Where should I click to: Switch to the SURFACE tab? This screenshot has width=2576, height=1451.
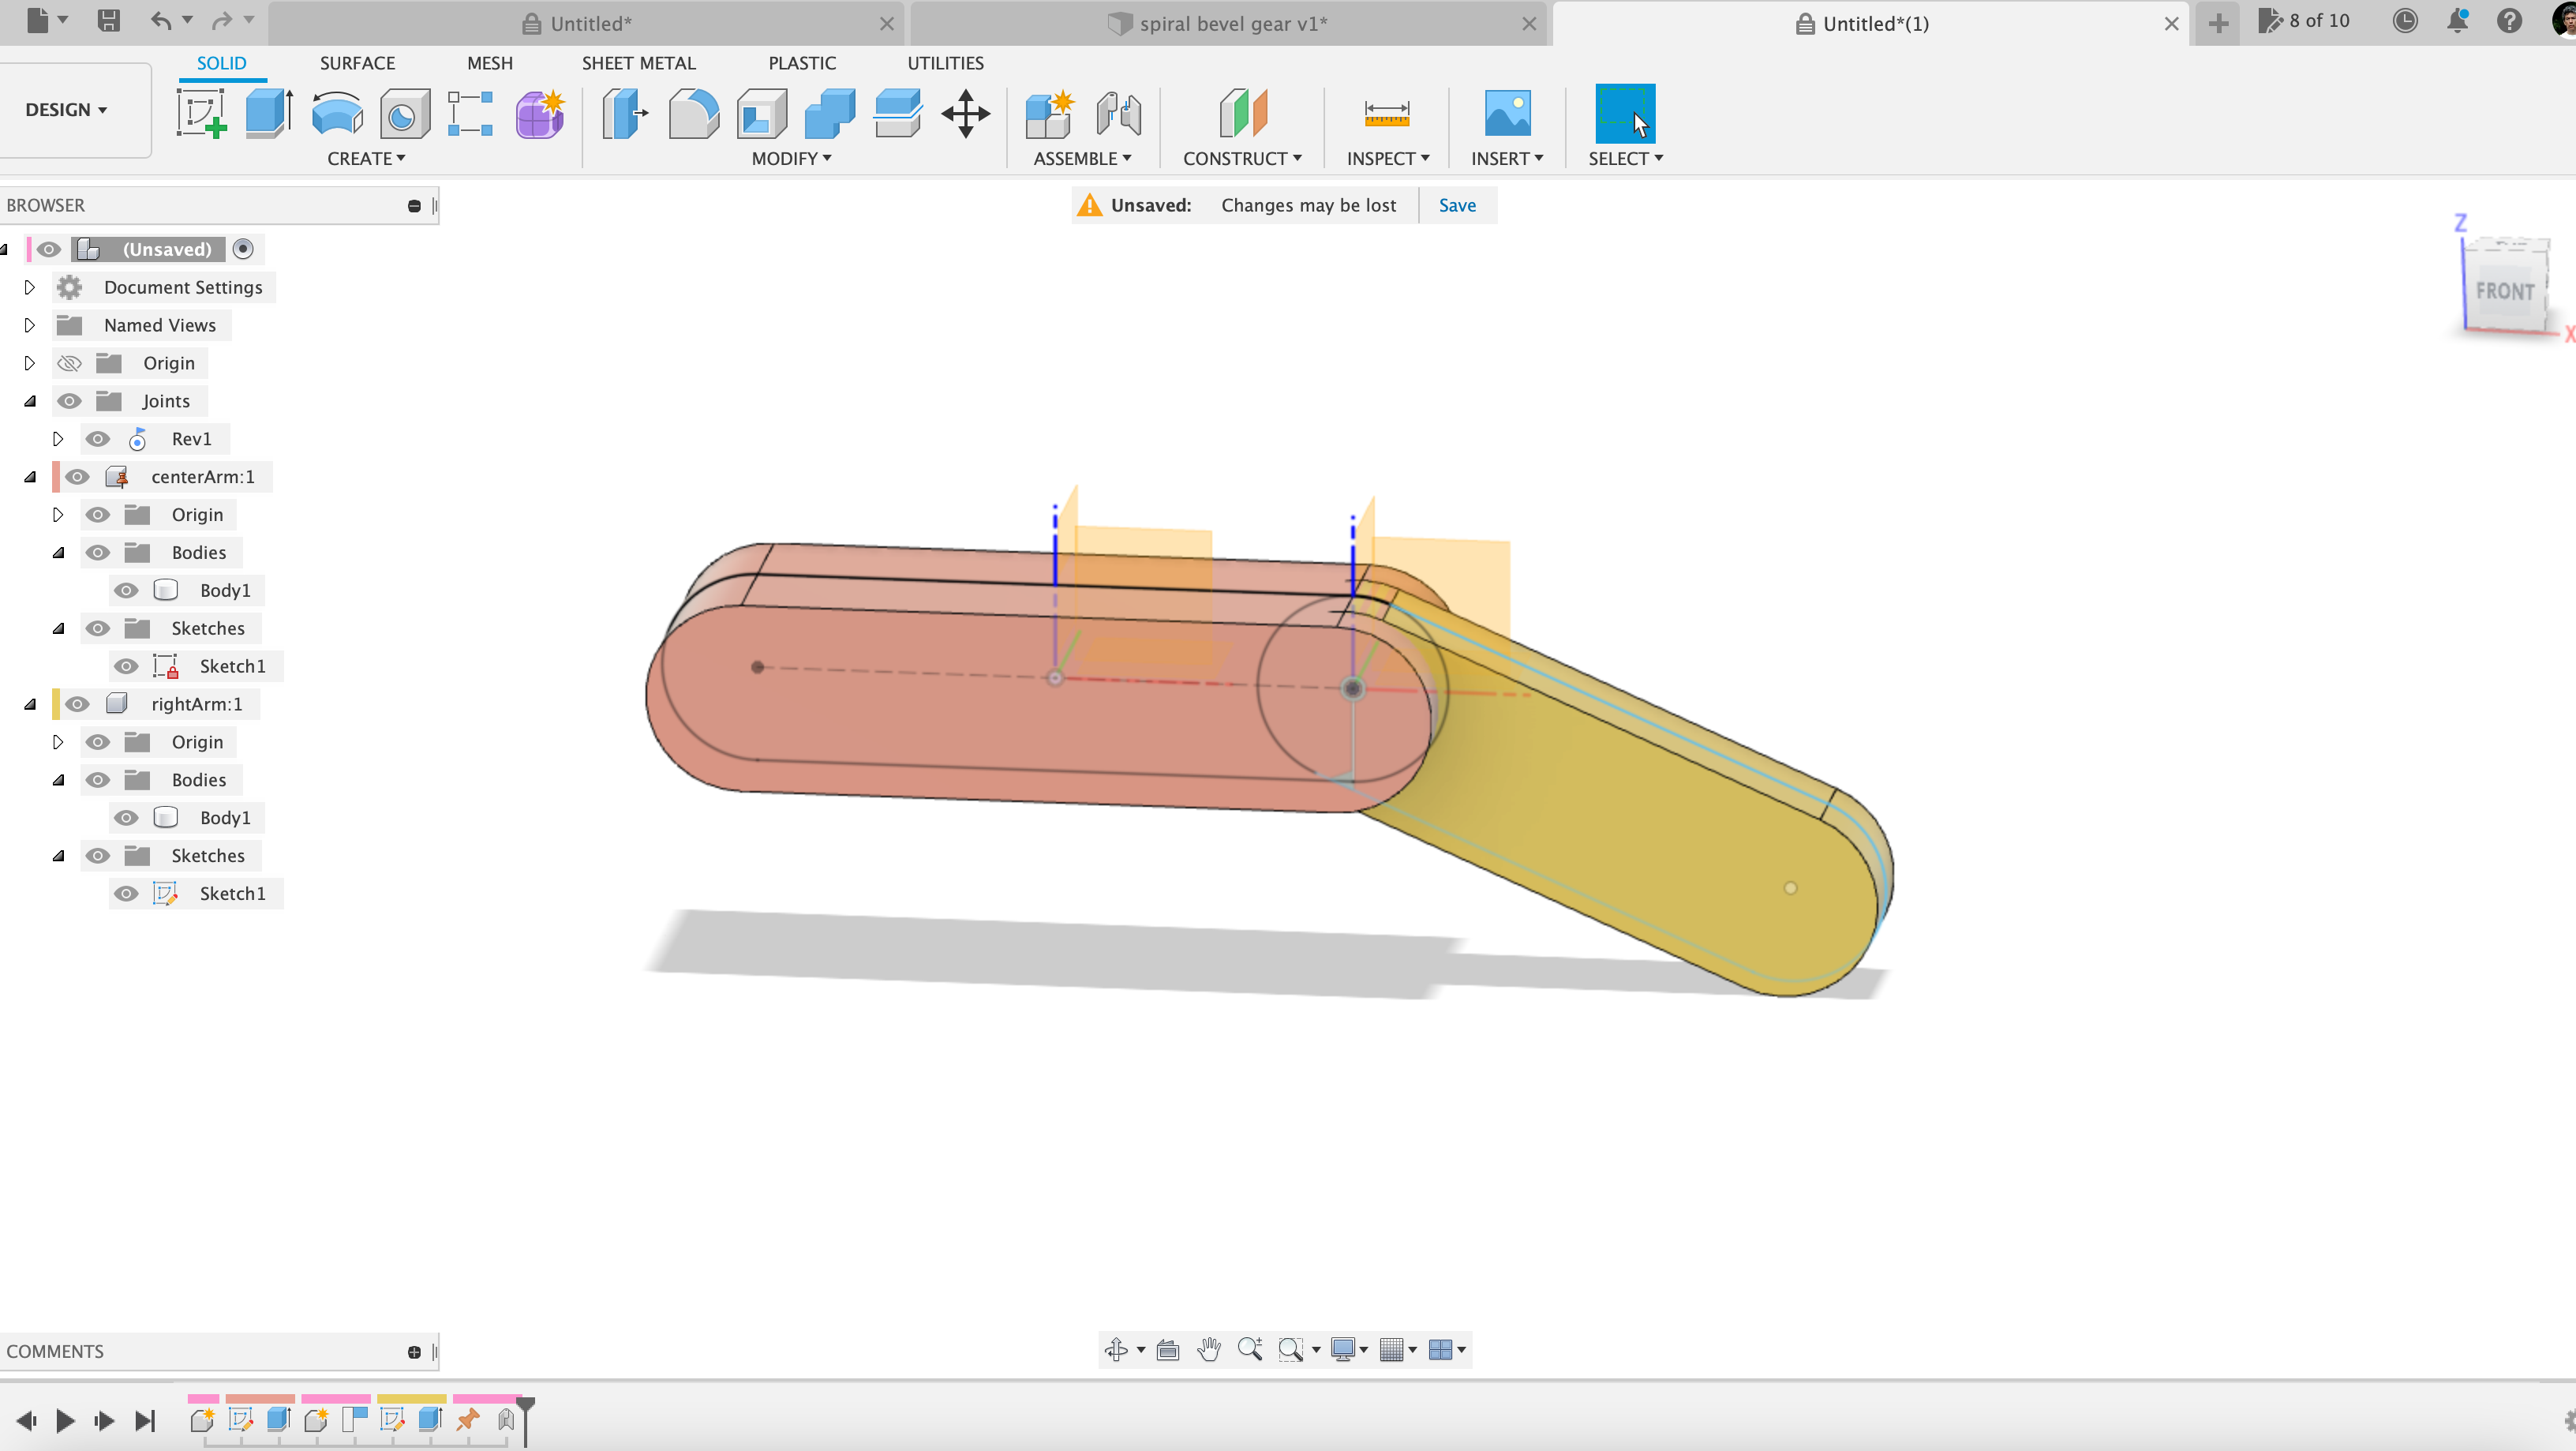[357, 63]
